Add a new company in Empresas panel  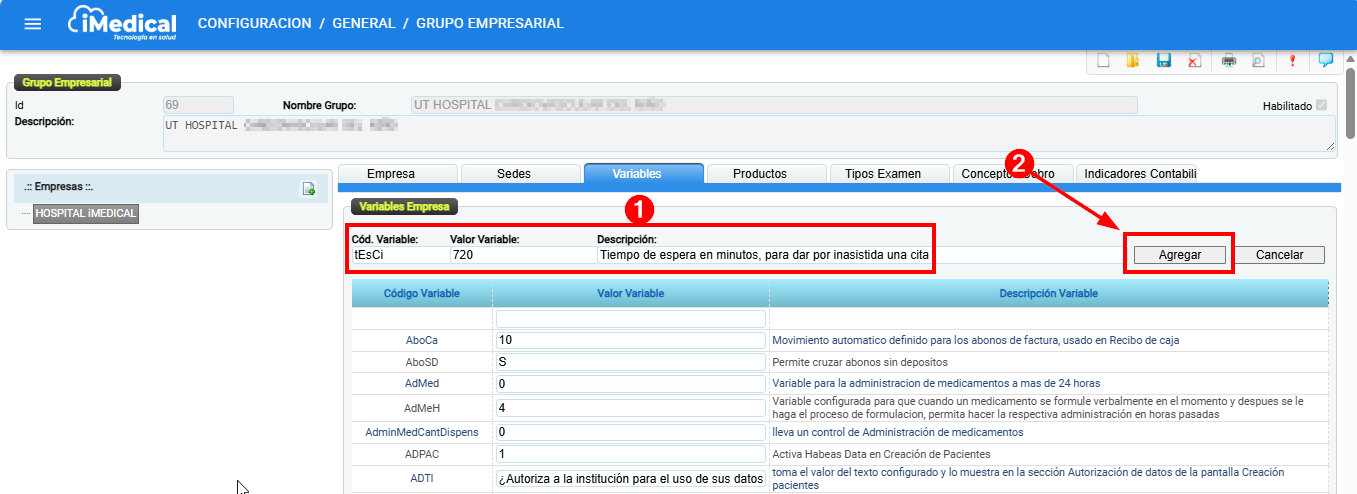coord(309,188)
